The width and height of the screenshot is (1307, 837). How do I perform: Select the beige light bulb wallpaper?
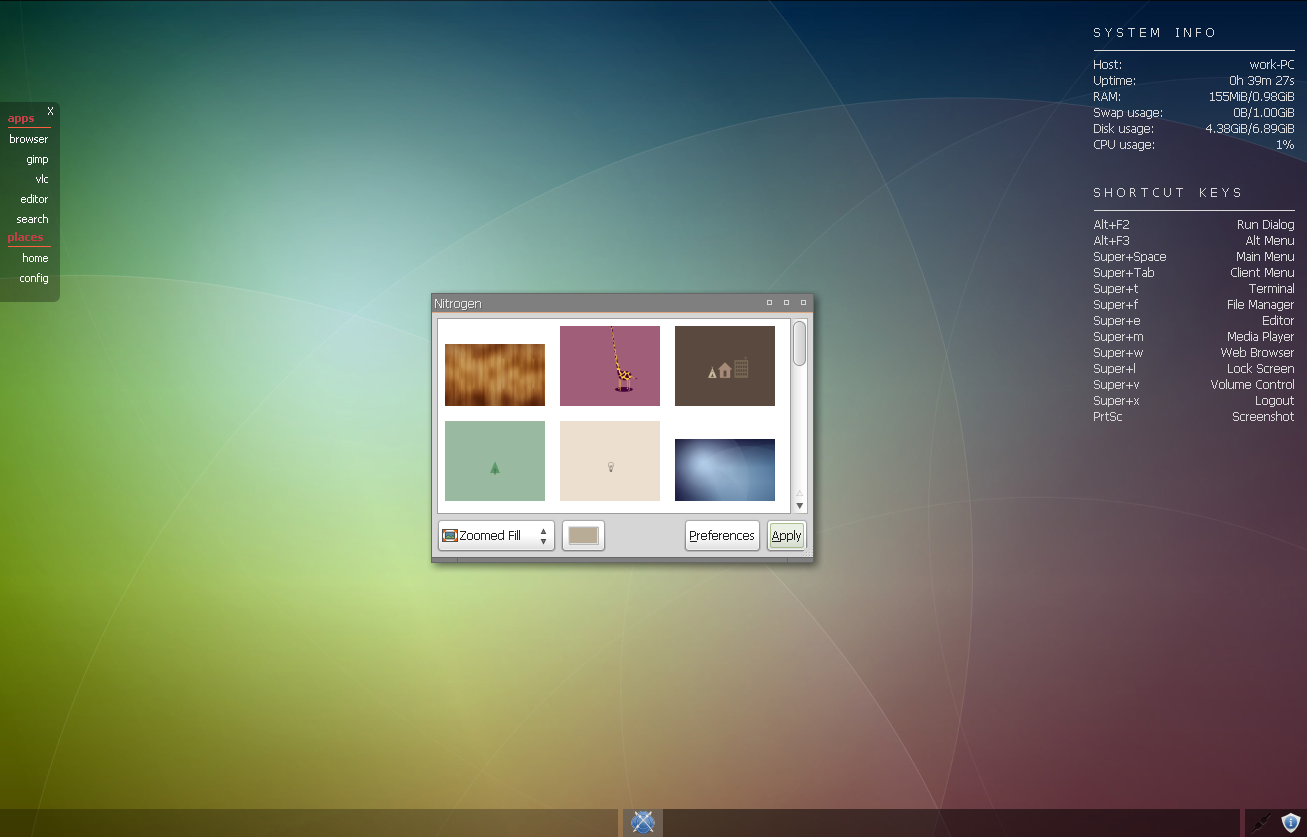click(x=610, y=461)
